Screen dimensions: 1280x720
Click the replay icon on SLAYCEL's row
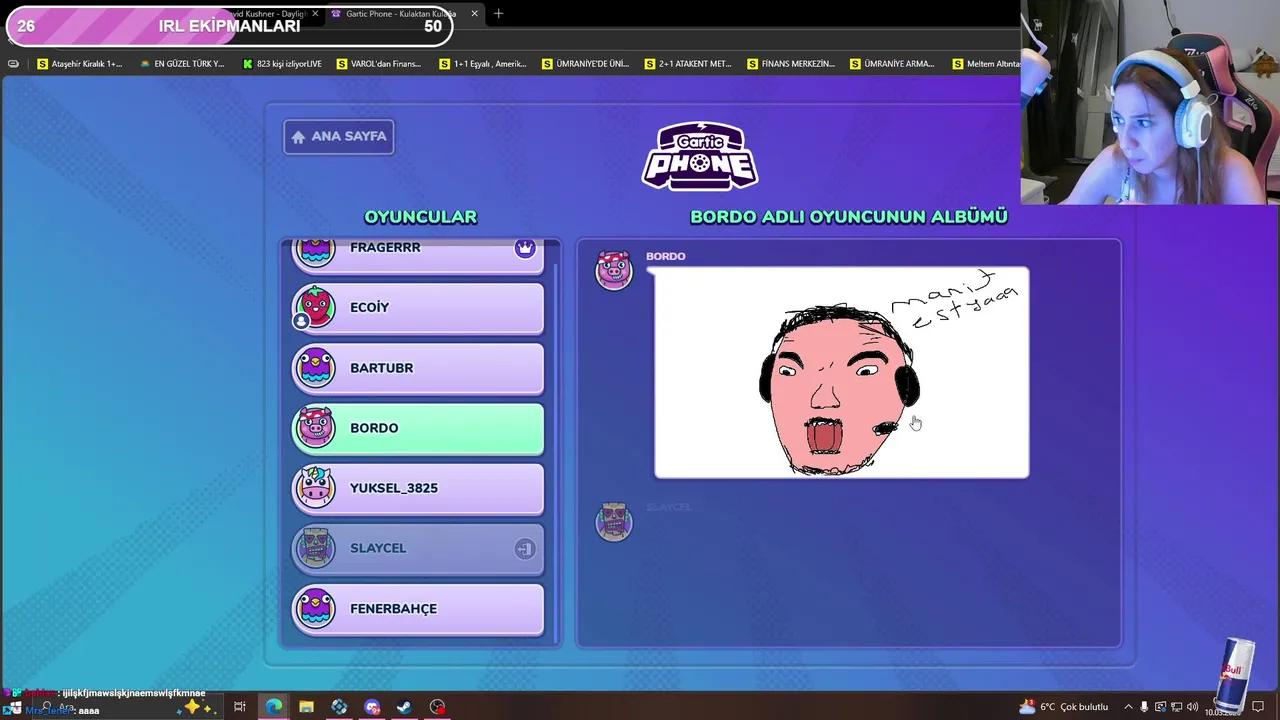525,548
